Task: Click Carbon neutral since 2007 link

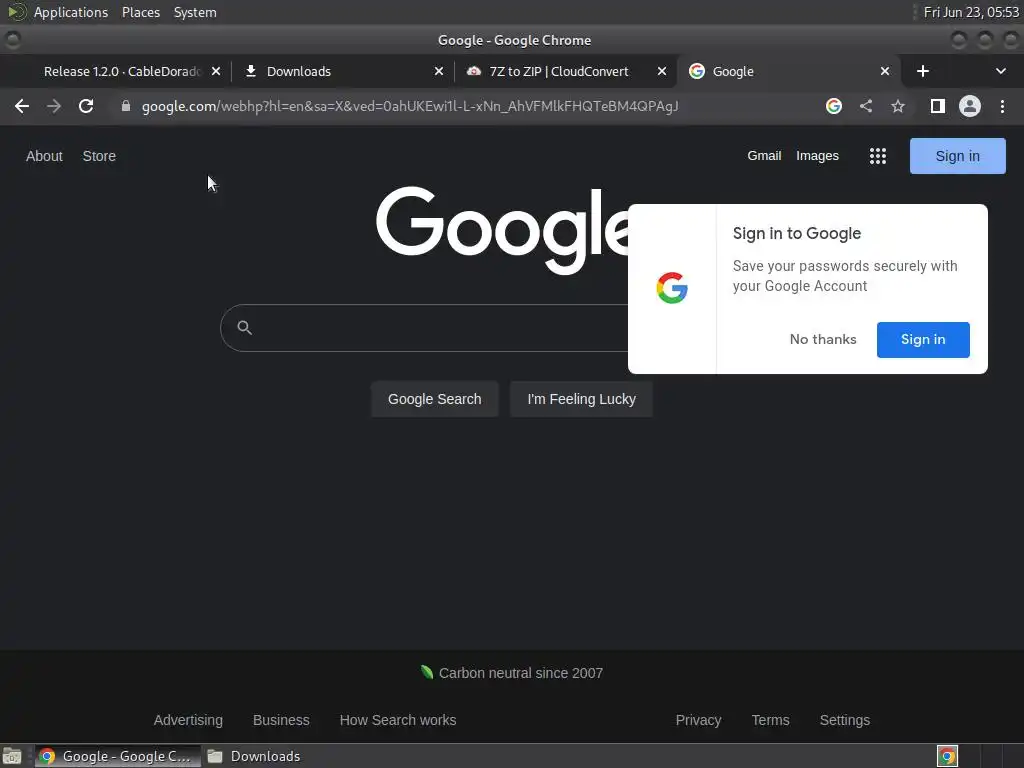Action: point(512,673)
